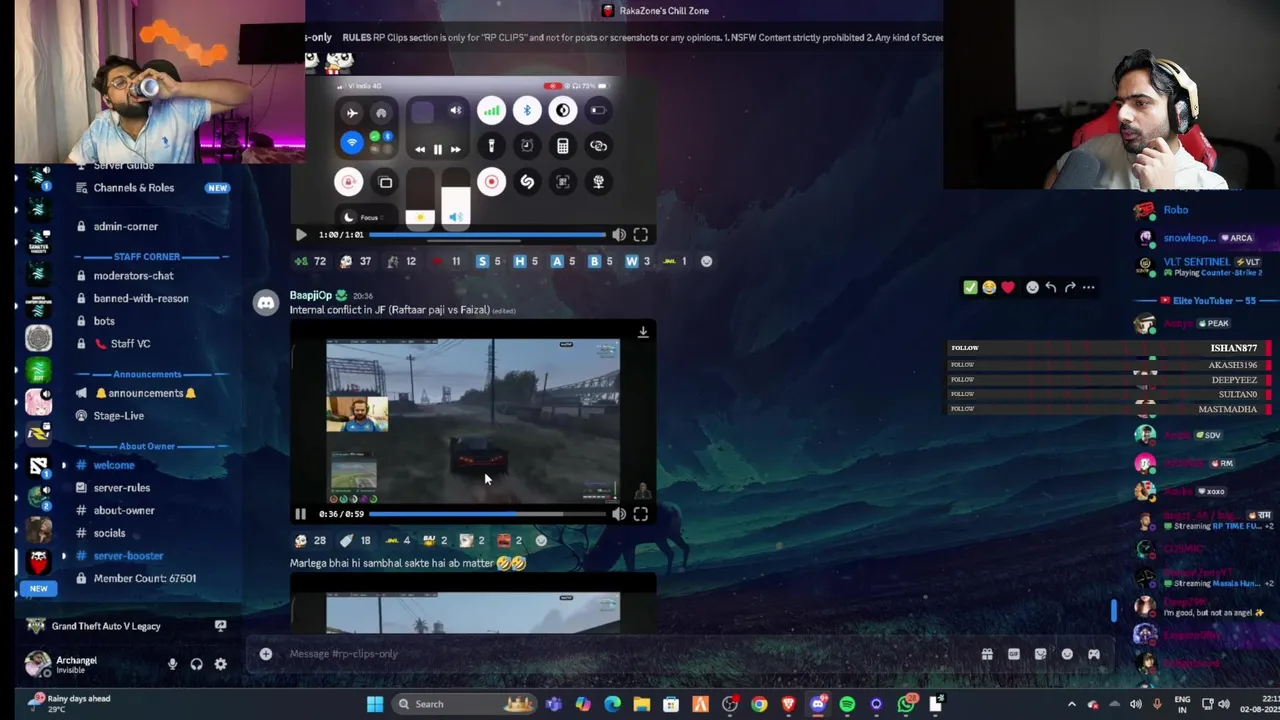This screenshot has width=1280, height=720.
Task: Enter fullscreen on the 0:36/0:59 clip
Action: (x=641, y=514)
